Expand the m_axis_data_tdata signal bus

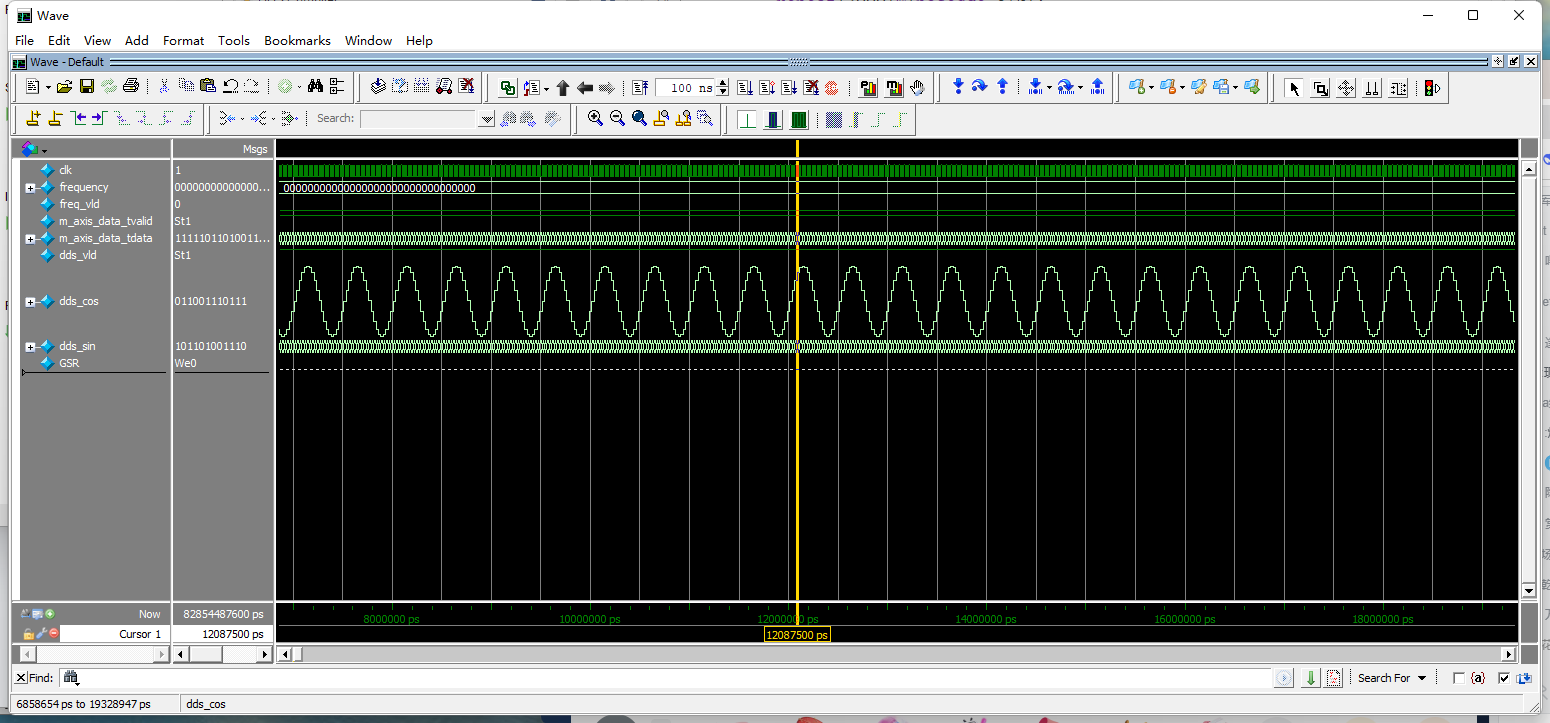coord(31,239)
